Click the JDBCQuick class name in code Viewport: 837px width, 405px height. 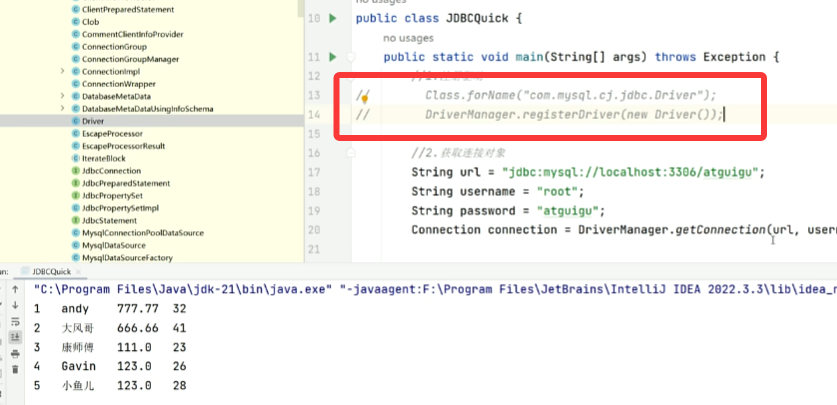pos(478,19)
